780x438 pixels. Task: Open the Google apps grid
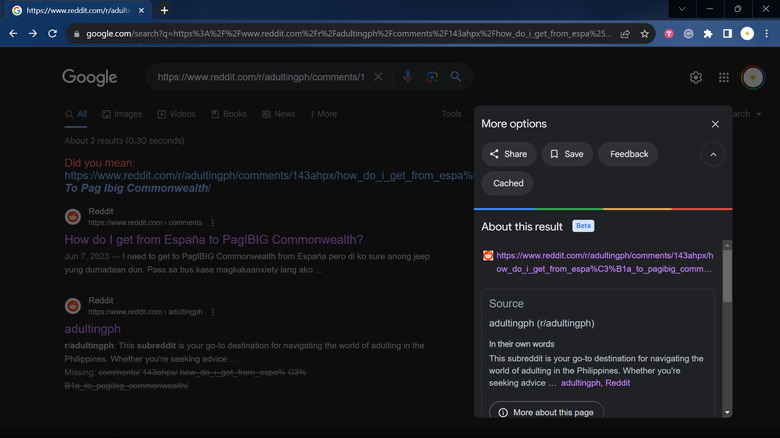pyautogui.click(x=724, y=78)
